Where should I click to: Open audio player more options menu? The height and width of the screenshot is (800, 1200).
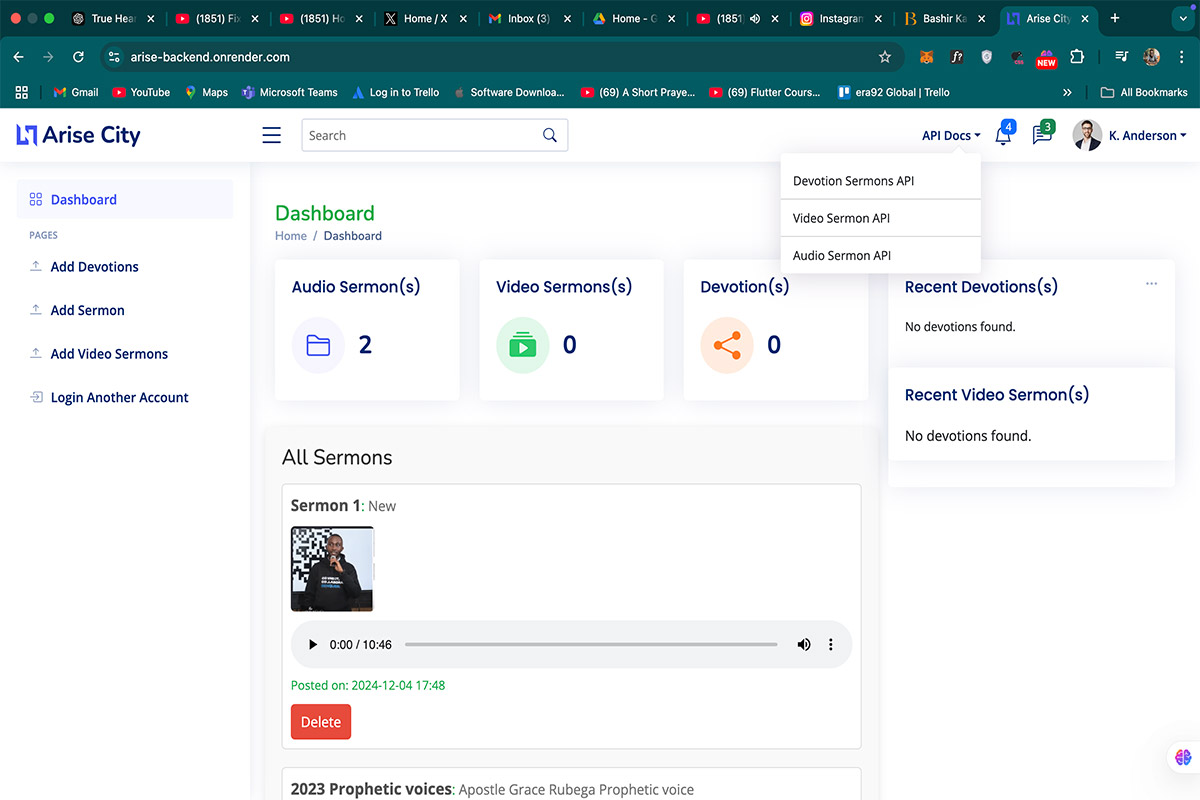pyautogui.click(x=830, y=645)
